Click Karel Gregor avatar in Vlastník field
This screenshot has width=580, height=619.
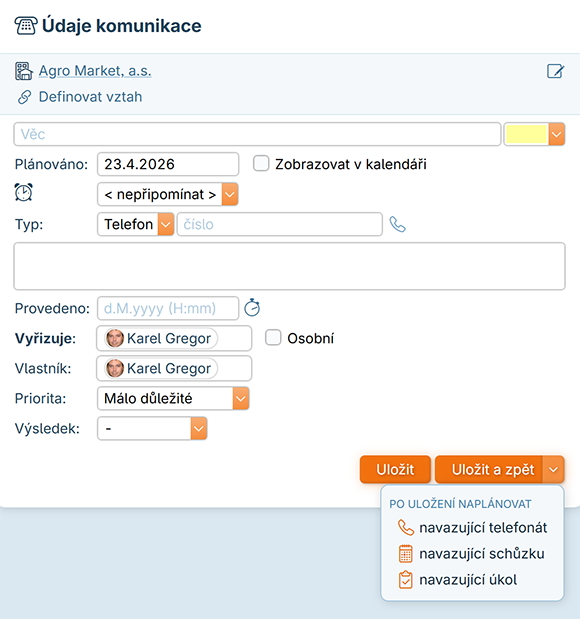tap(115, 368)
